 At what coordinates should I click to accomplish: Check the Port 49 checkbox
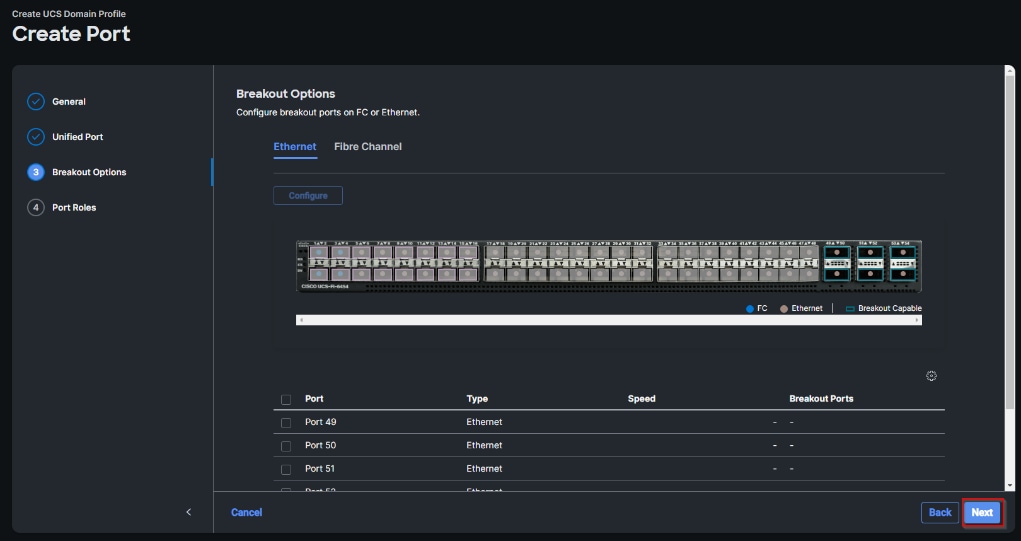coord(286,423)
